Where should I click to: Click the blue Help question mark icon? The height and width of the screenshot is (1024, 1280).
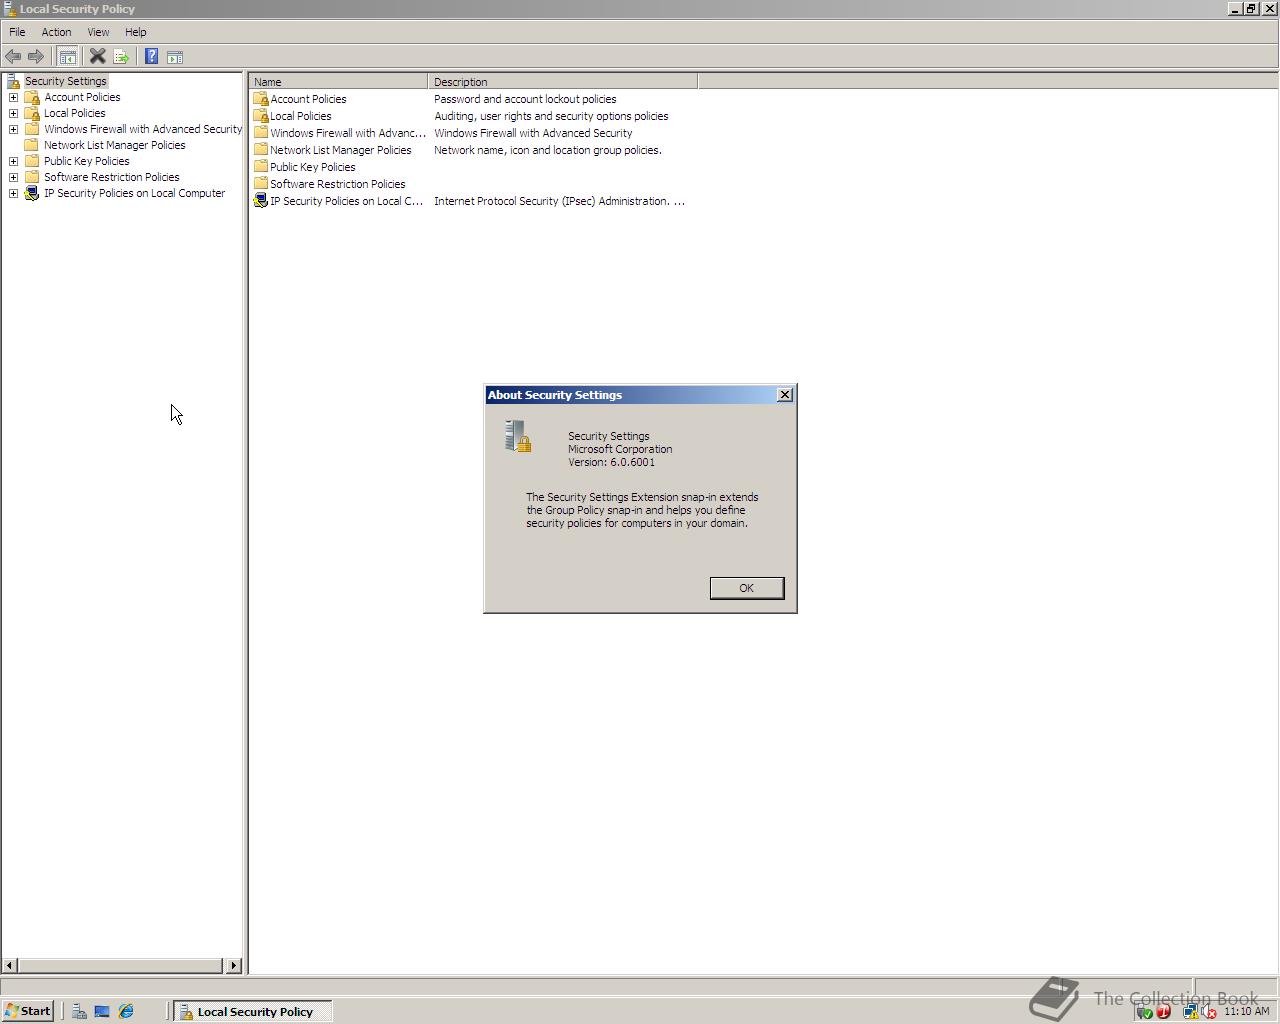coord(151,57)
